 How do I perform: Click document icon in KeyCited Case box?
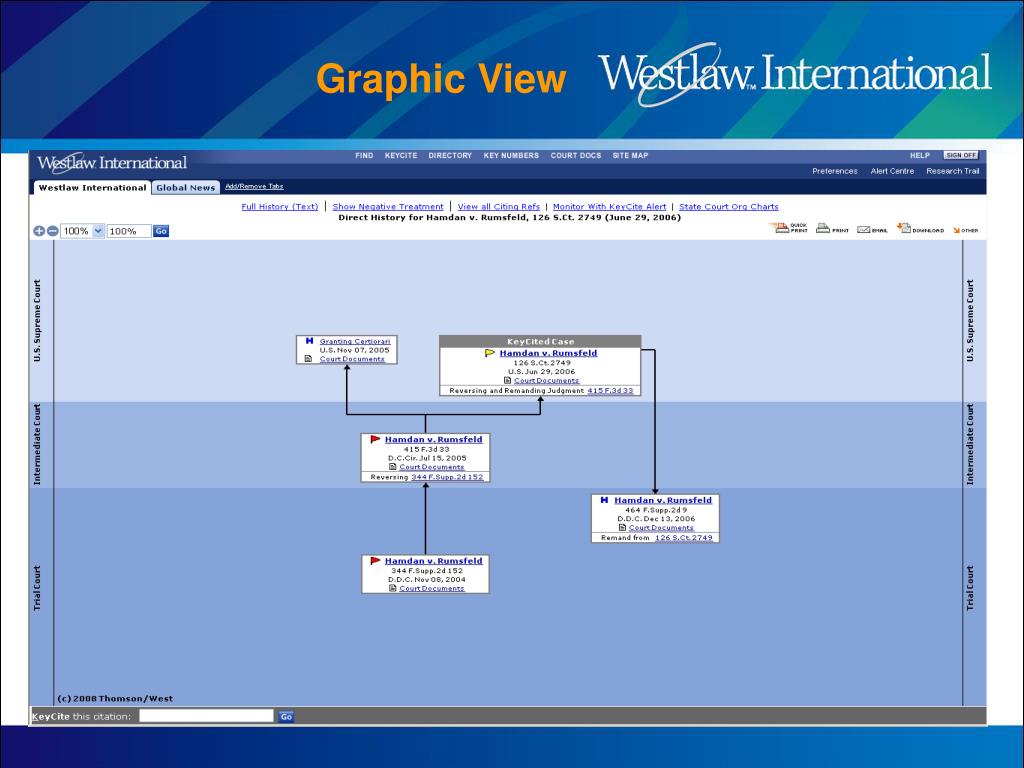507,380
